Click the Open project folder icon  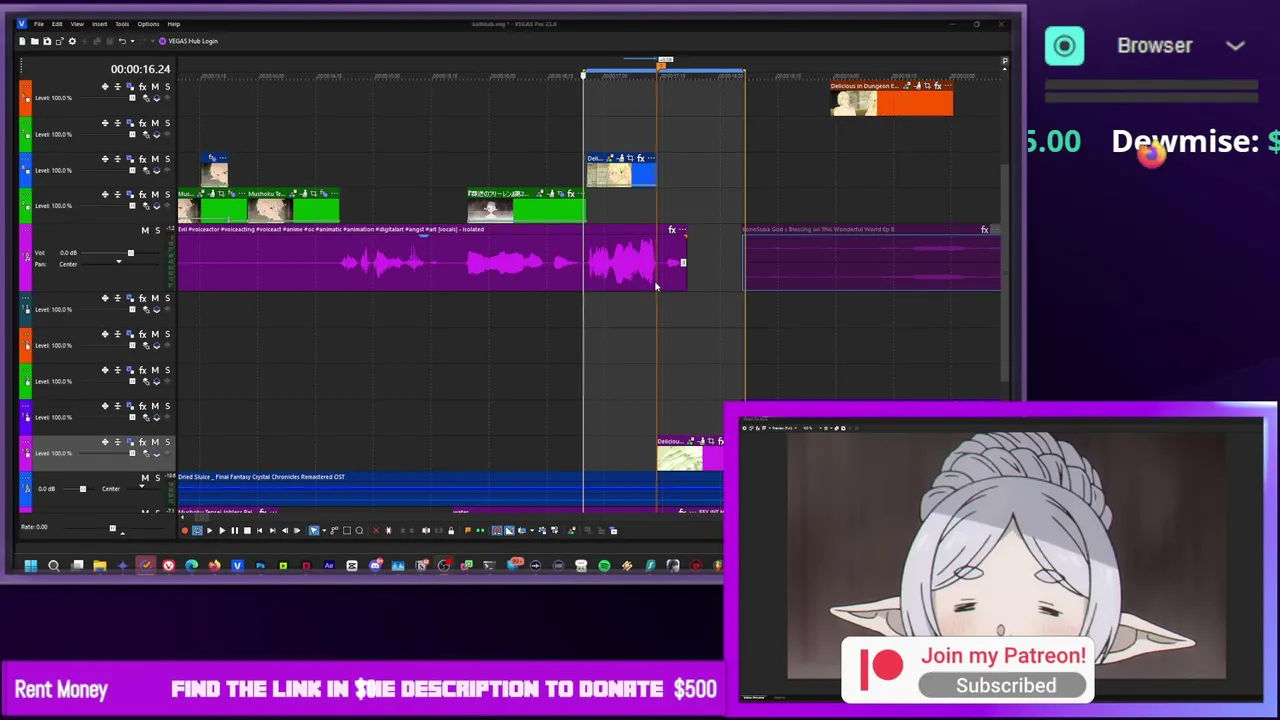coord(34,41)
